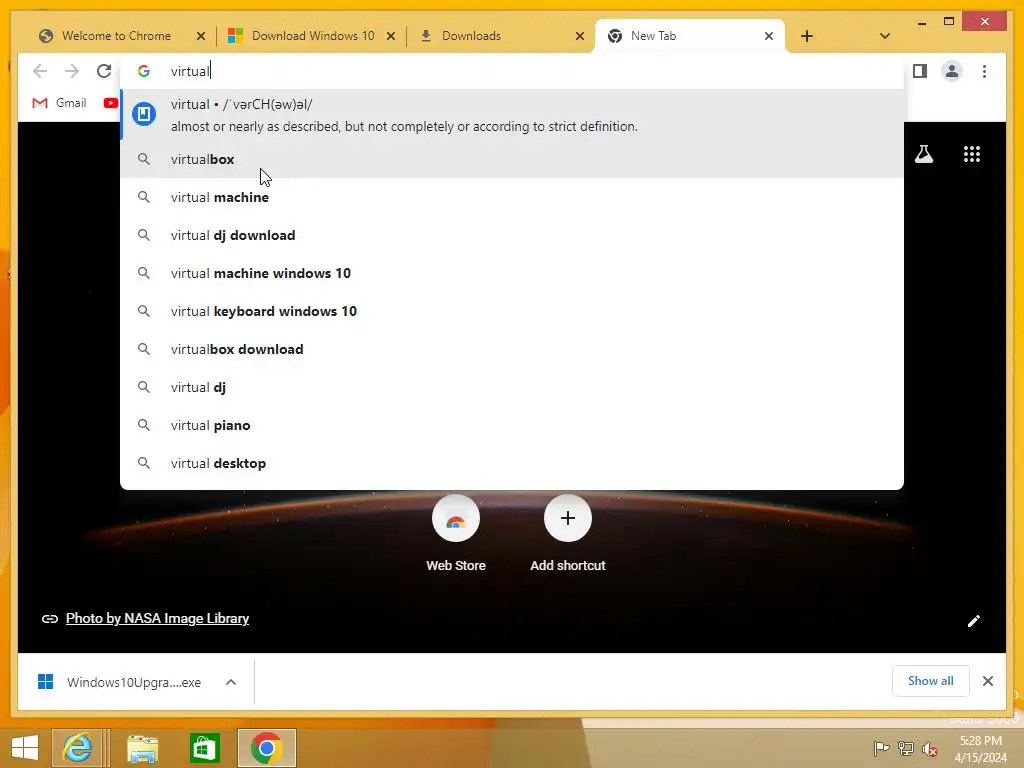Click the YouTube bookmark icon
Viewport: 1024px width, 768px height.
pyautogui.click(x=110, y=103)
